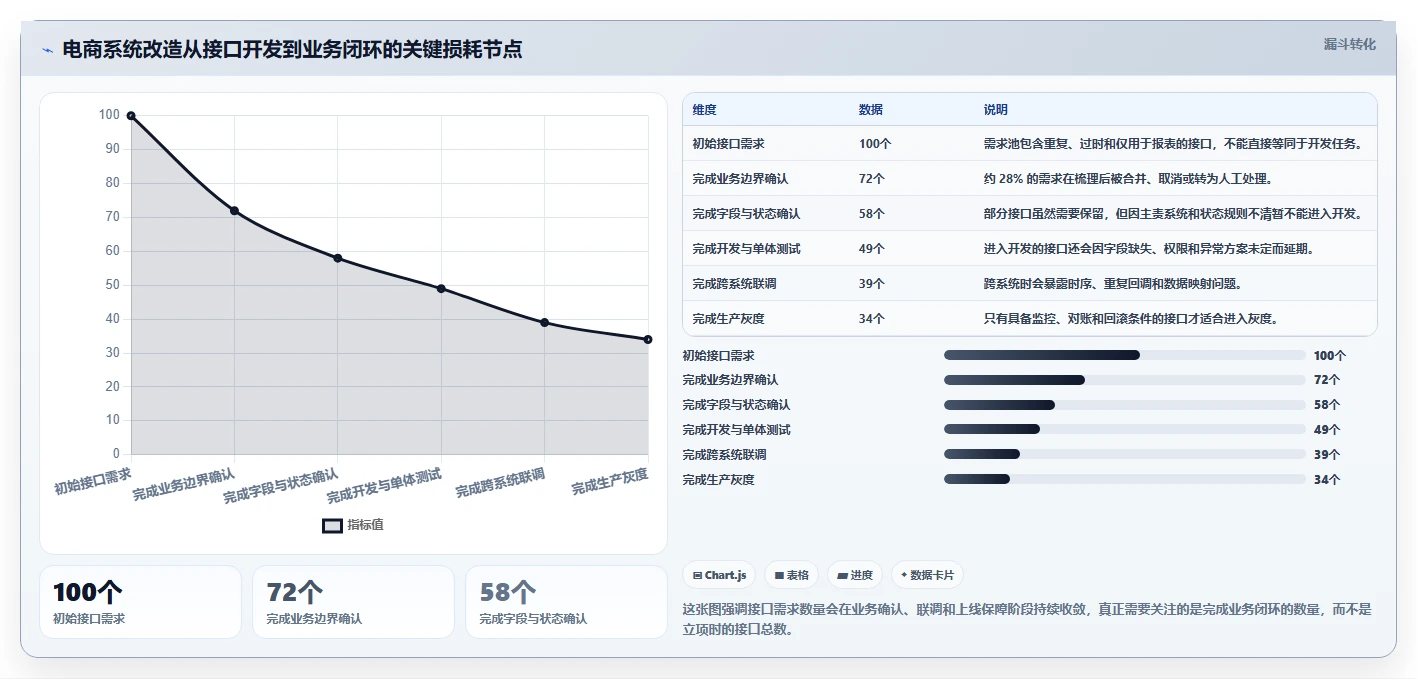This screenshot has height=679, width=1417.
Task: Click the 维度 column header
Action: 704,110
